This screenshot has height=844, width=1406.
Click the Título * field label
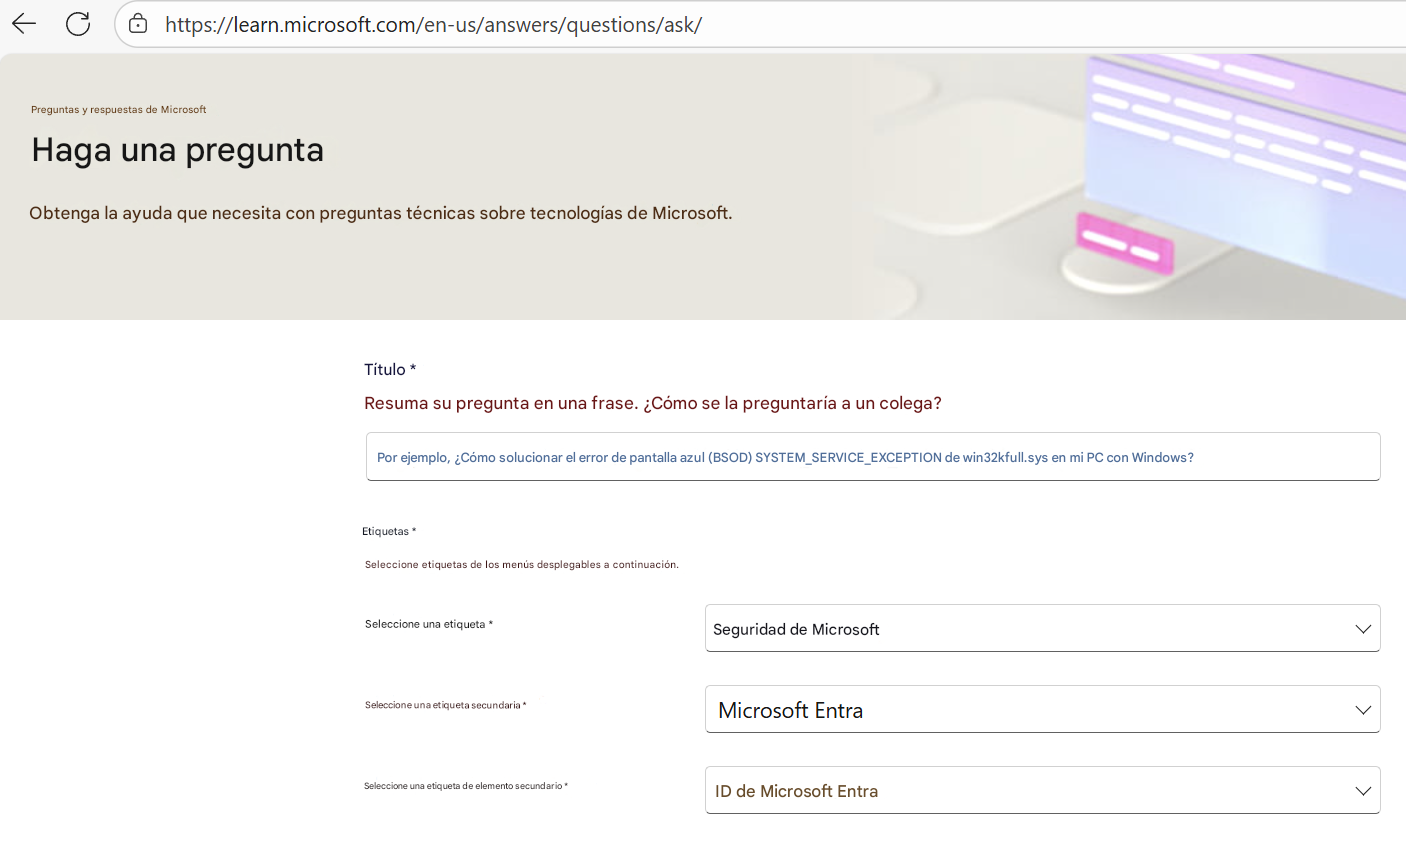coord(390,370)
